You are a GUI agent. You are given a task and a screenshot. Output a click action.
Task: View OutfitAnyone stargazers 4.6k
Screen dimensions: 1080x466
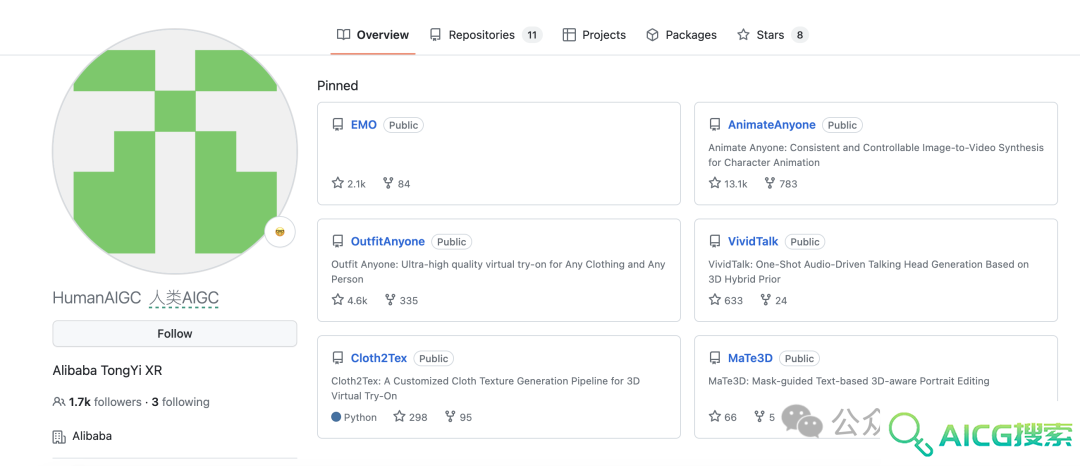349,300
